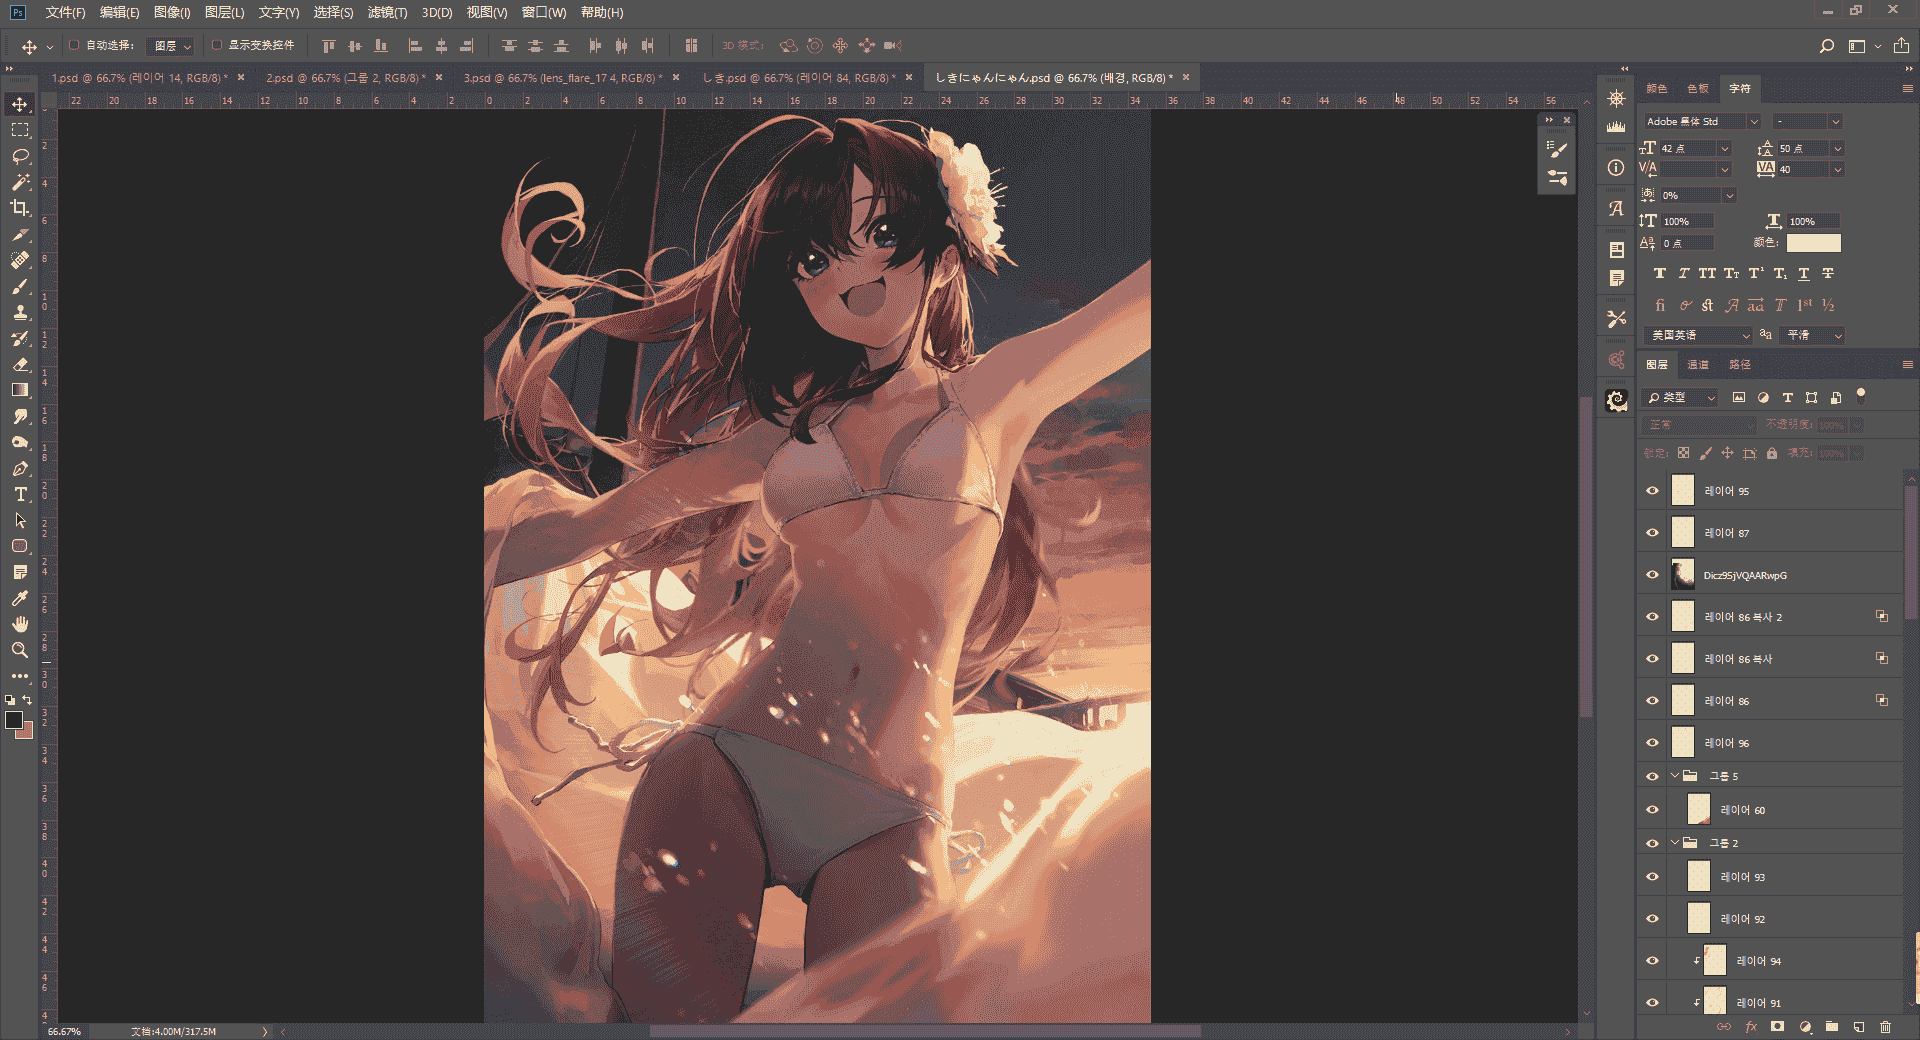Click the 66.67% zoom level field
This screenshot has height=1040, width=1920.
tap(64, 1031)
